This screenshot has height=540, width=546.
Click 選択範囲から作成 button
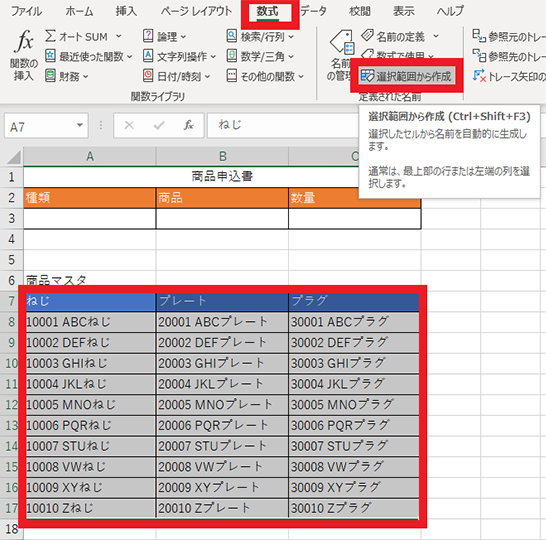[x=406, y=76]
